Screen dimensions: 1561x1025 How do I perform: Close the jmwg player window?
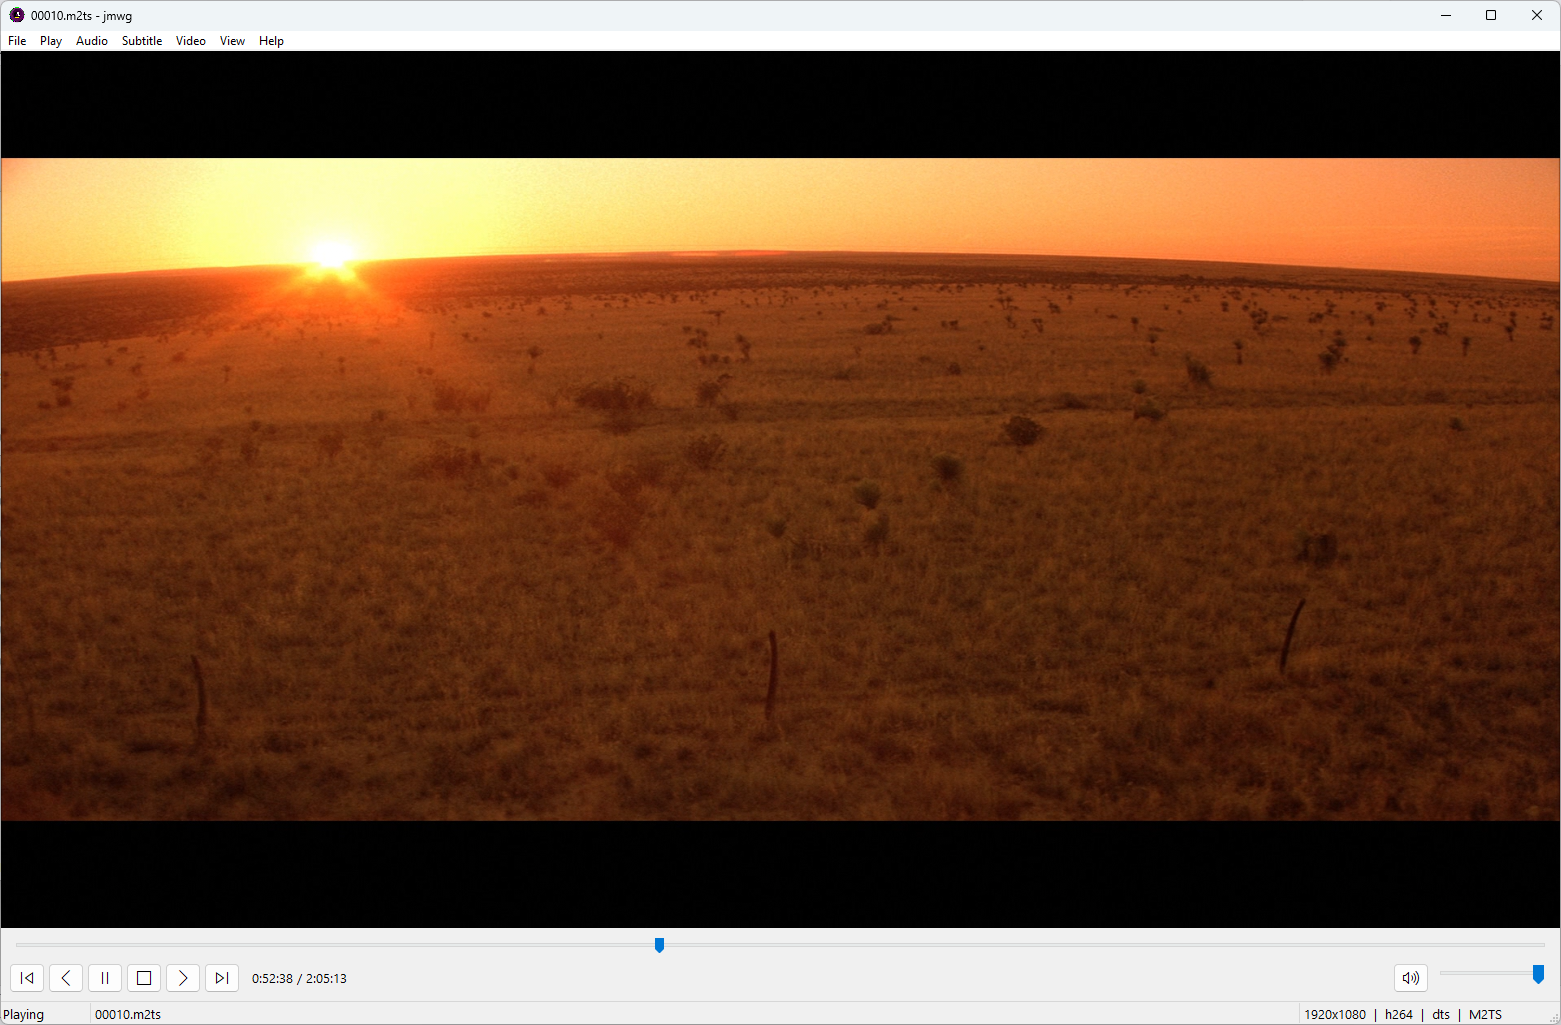click(x=1537, y=15)
